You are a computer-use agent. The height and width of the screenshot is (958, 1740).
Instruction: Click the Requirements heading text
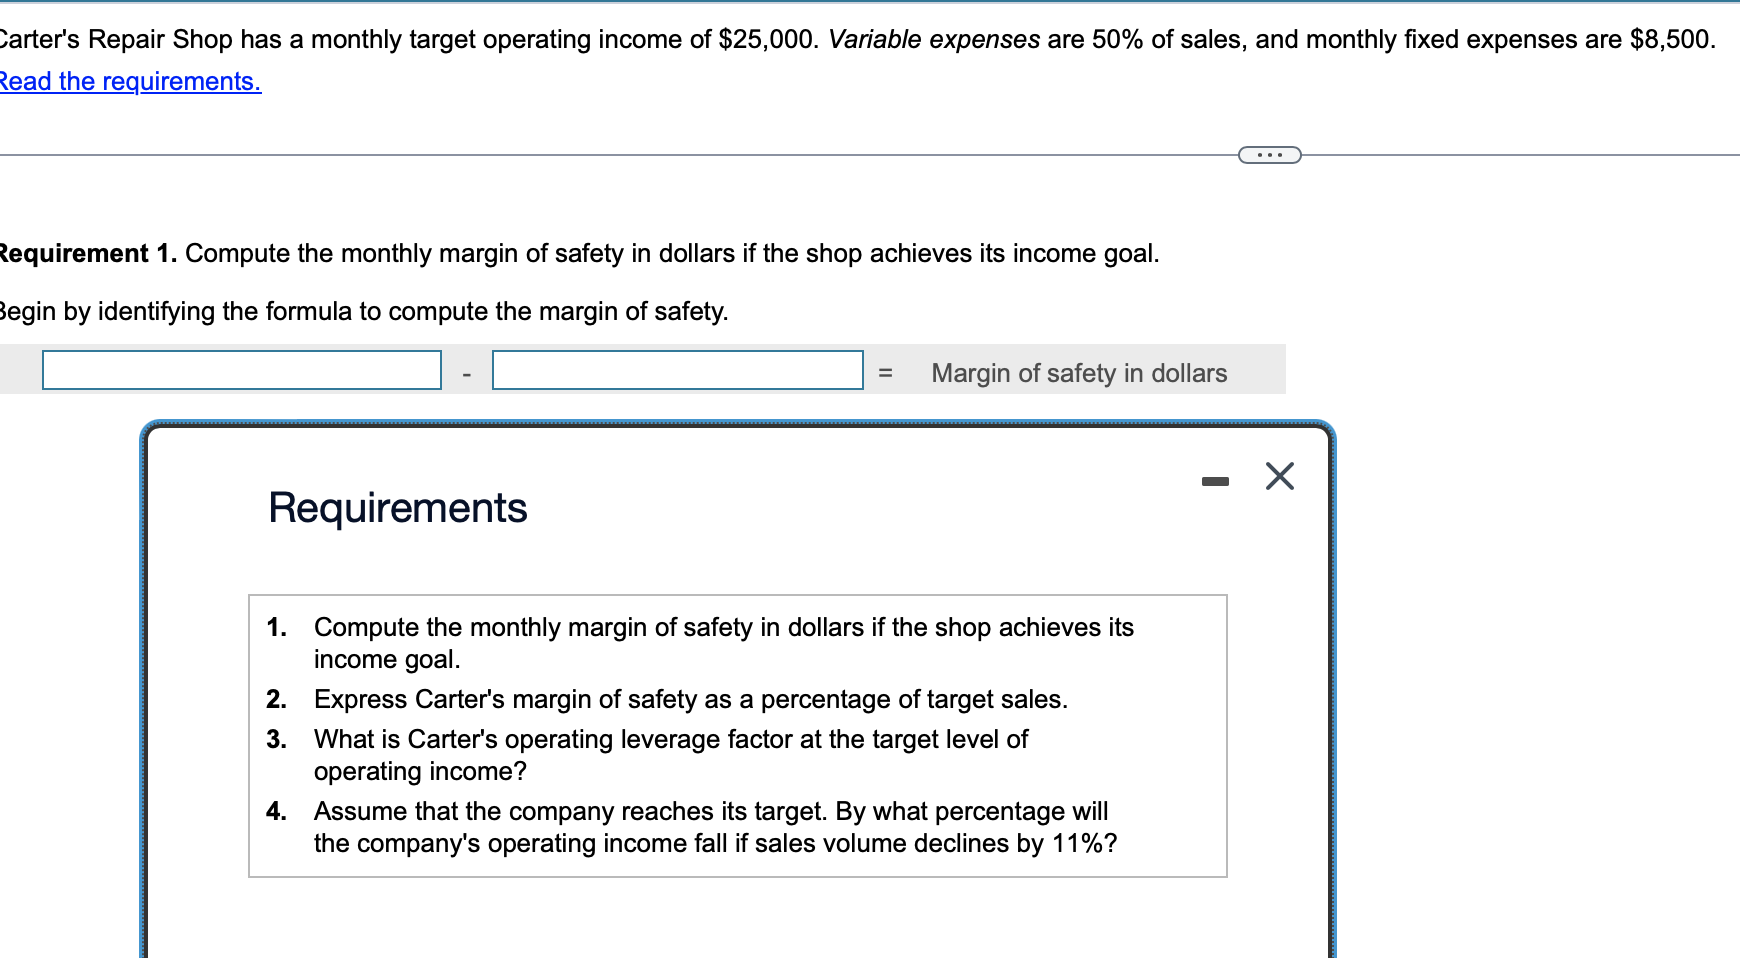(x=397, y=508)
